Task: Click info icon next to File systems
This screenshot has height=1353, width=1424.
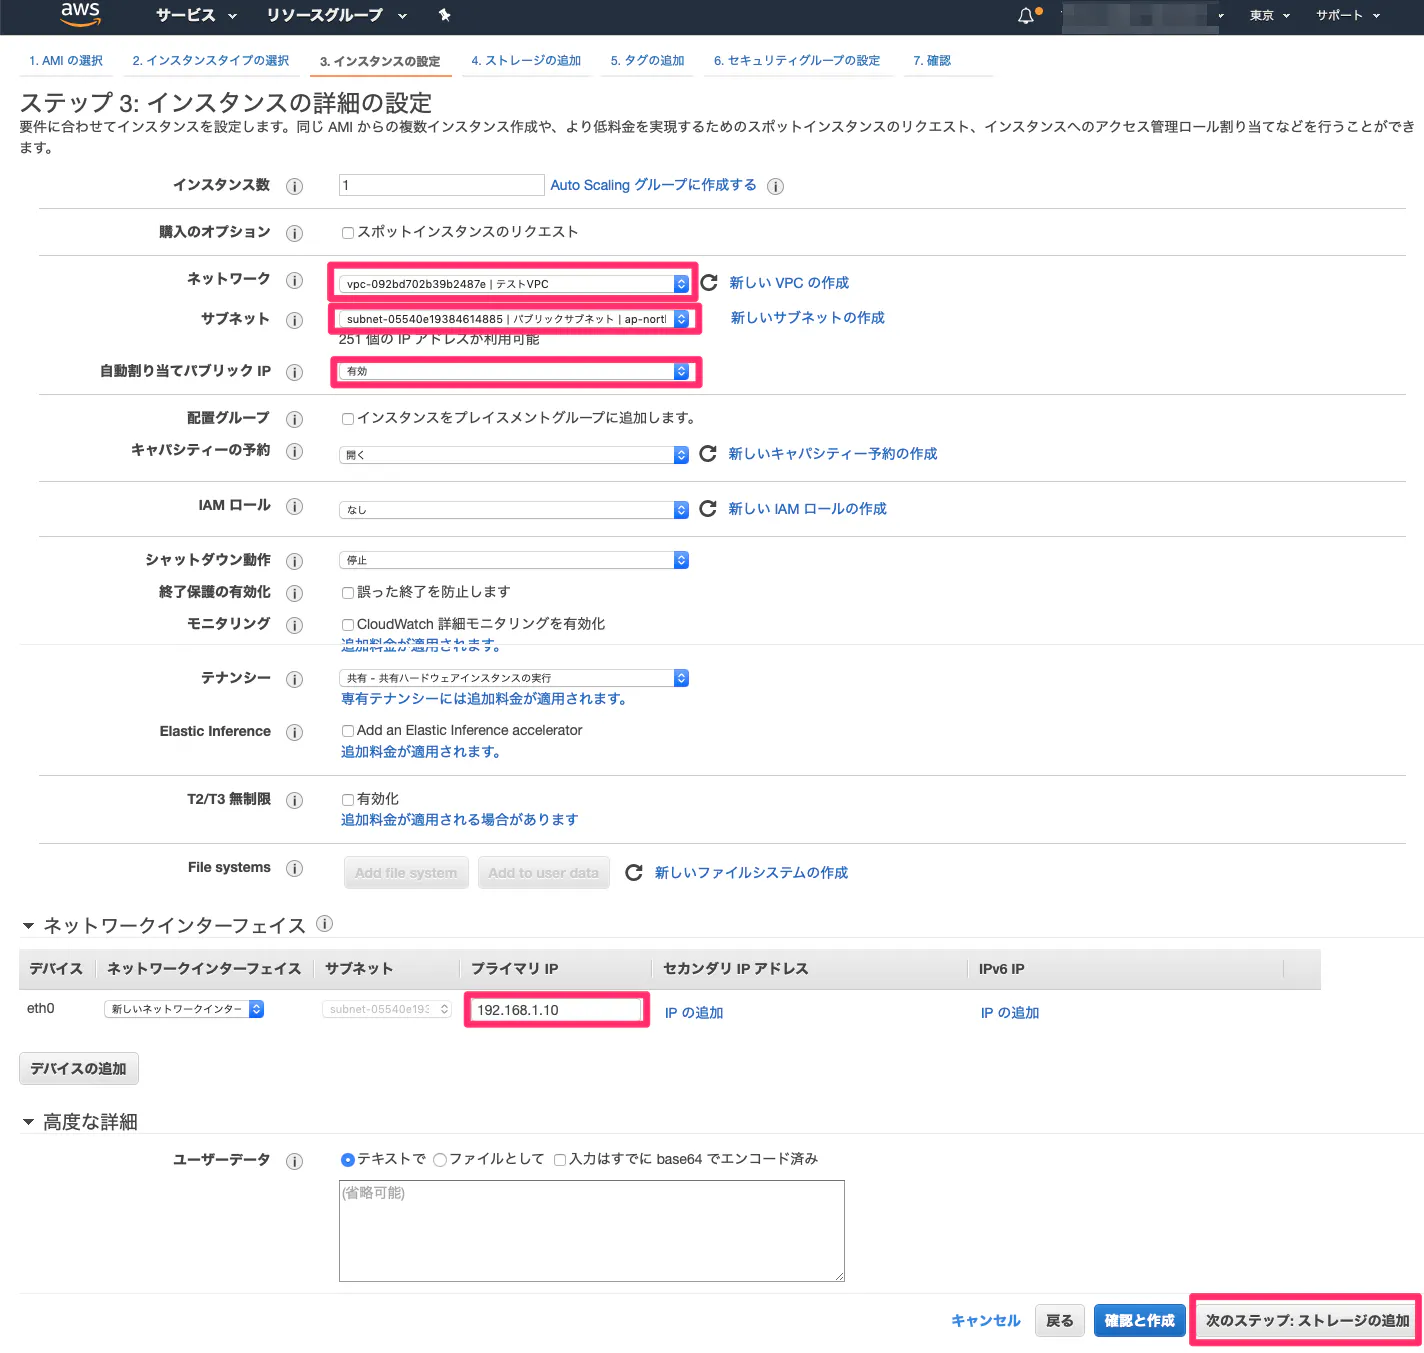Action: [294, 868]
